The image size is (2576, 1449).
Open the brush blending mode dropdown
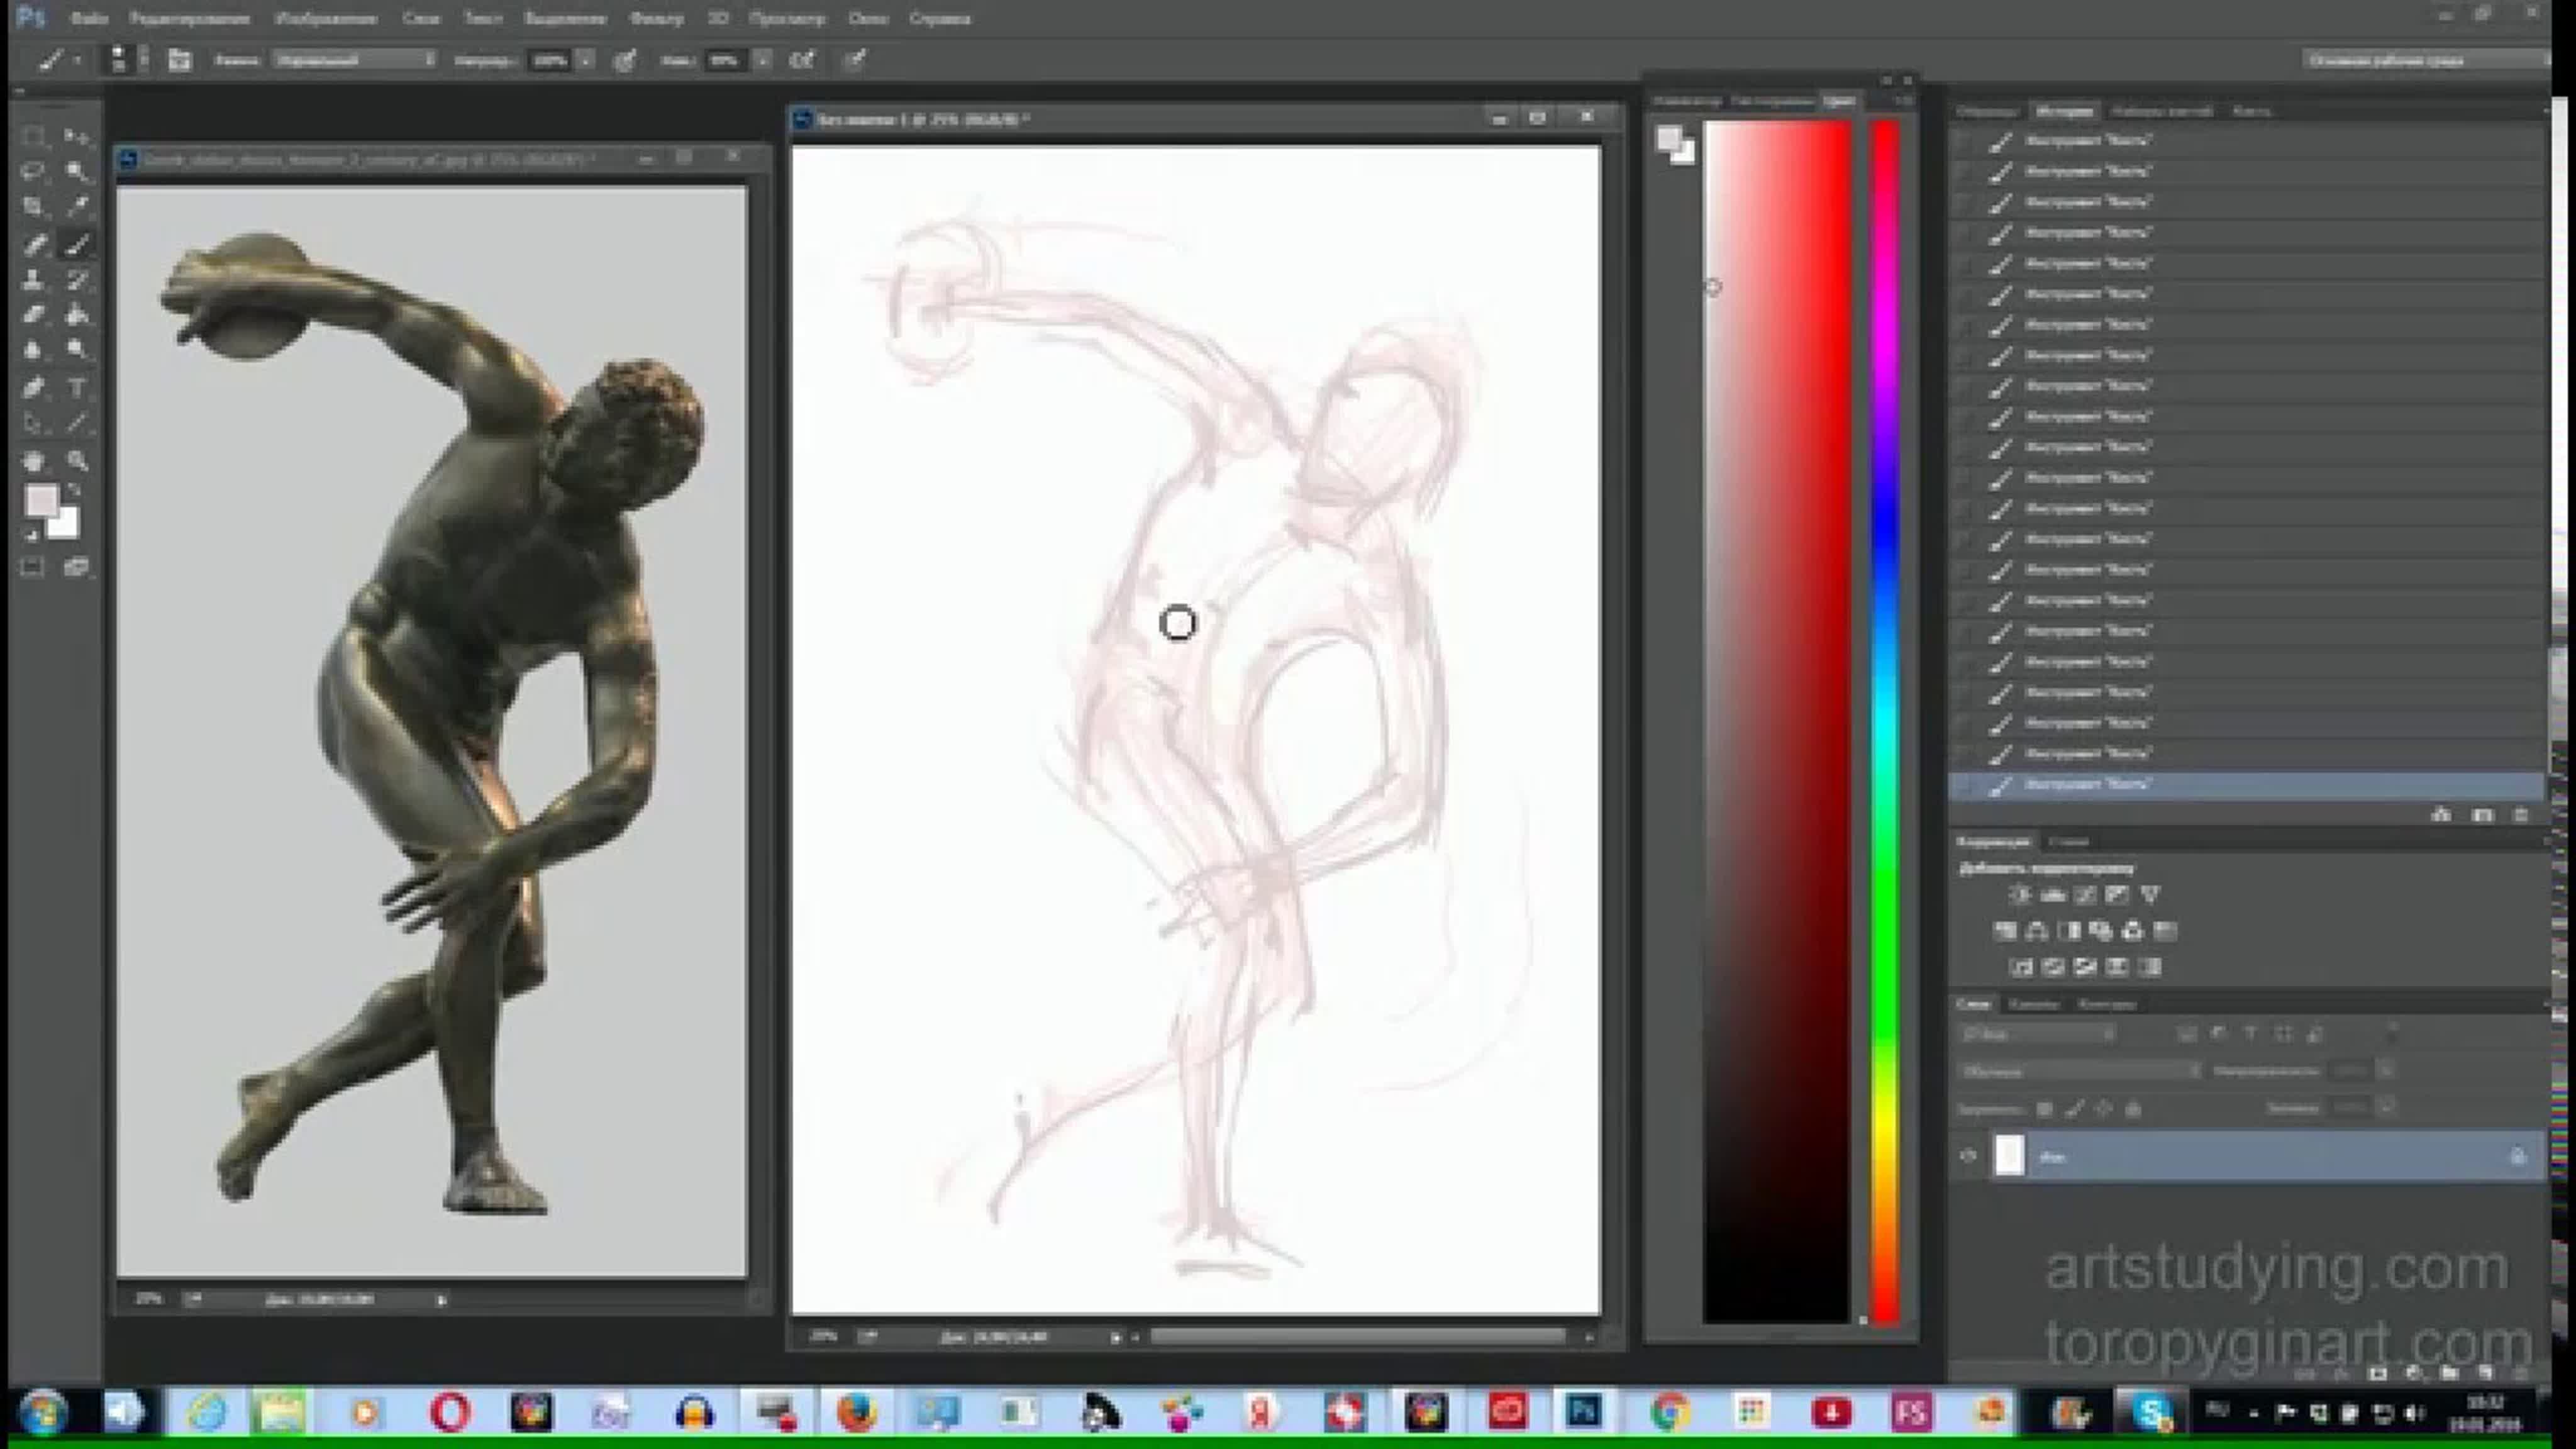click(x=355, y=60)
